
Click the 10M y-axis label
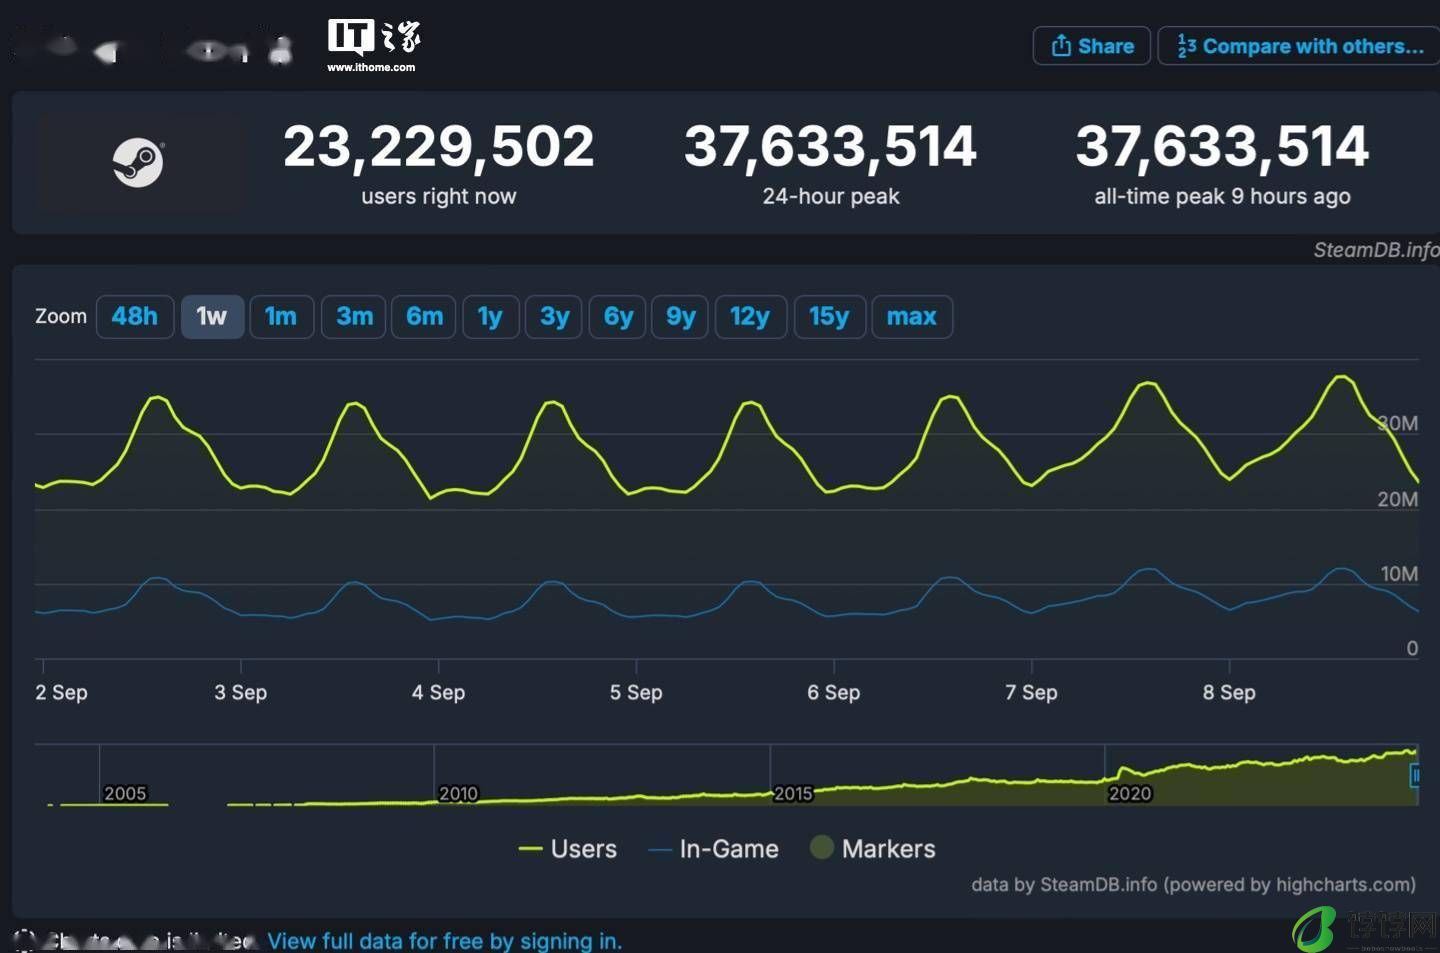pyautogui.click(x=1399, y=574)
